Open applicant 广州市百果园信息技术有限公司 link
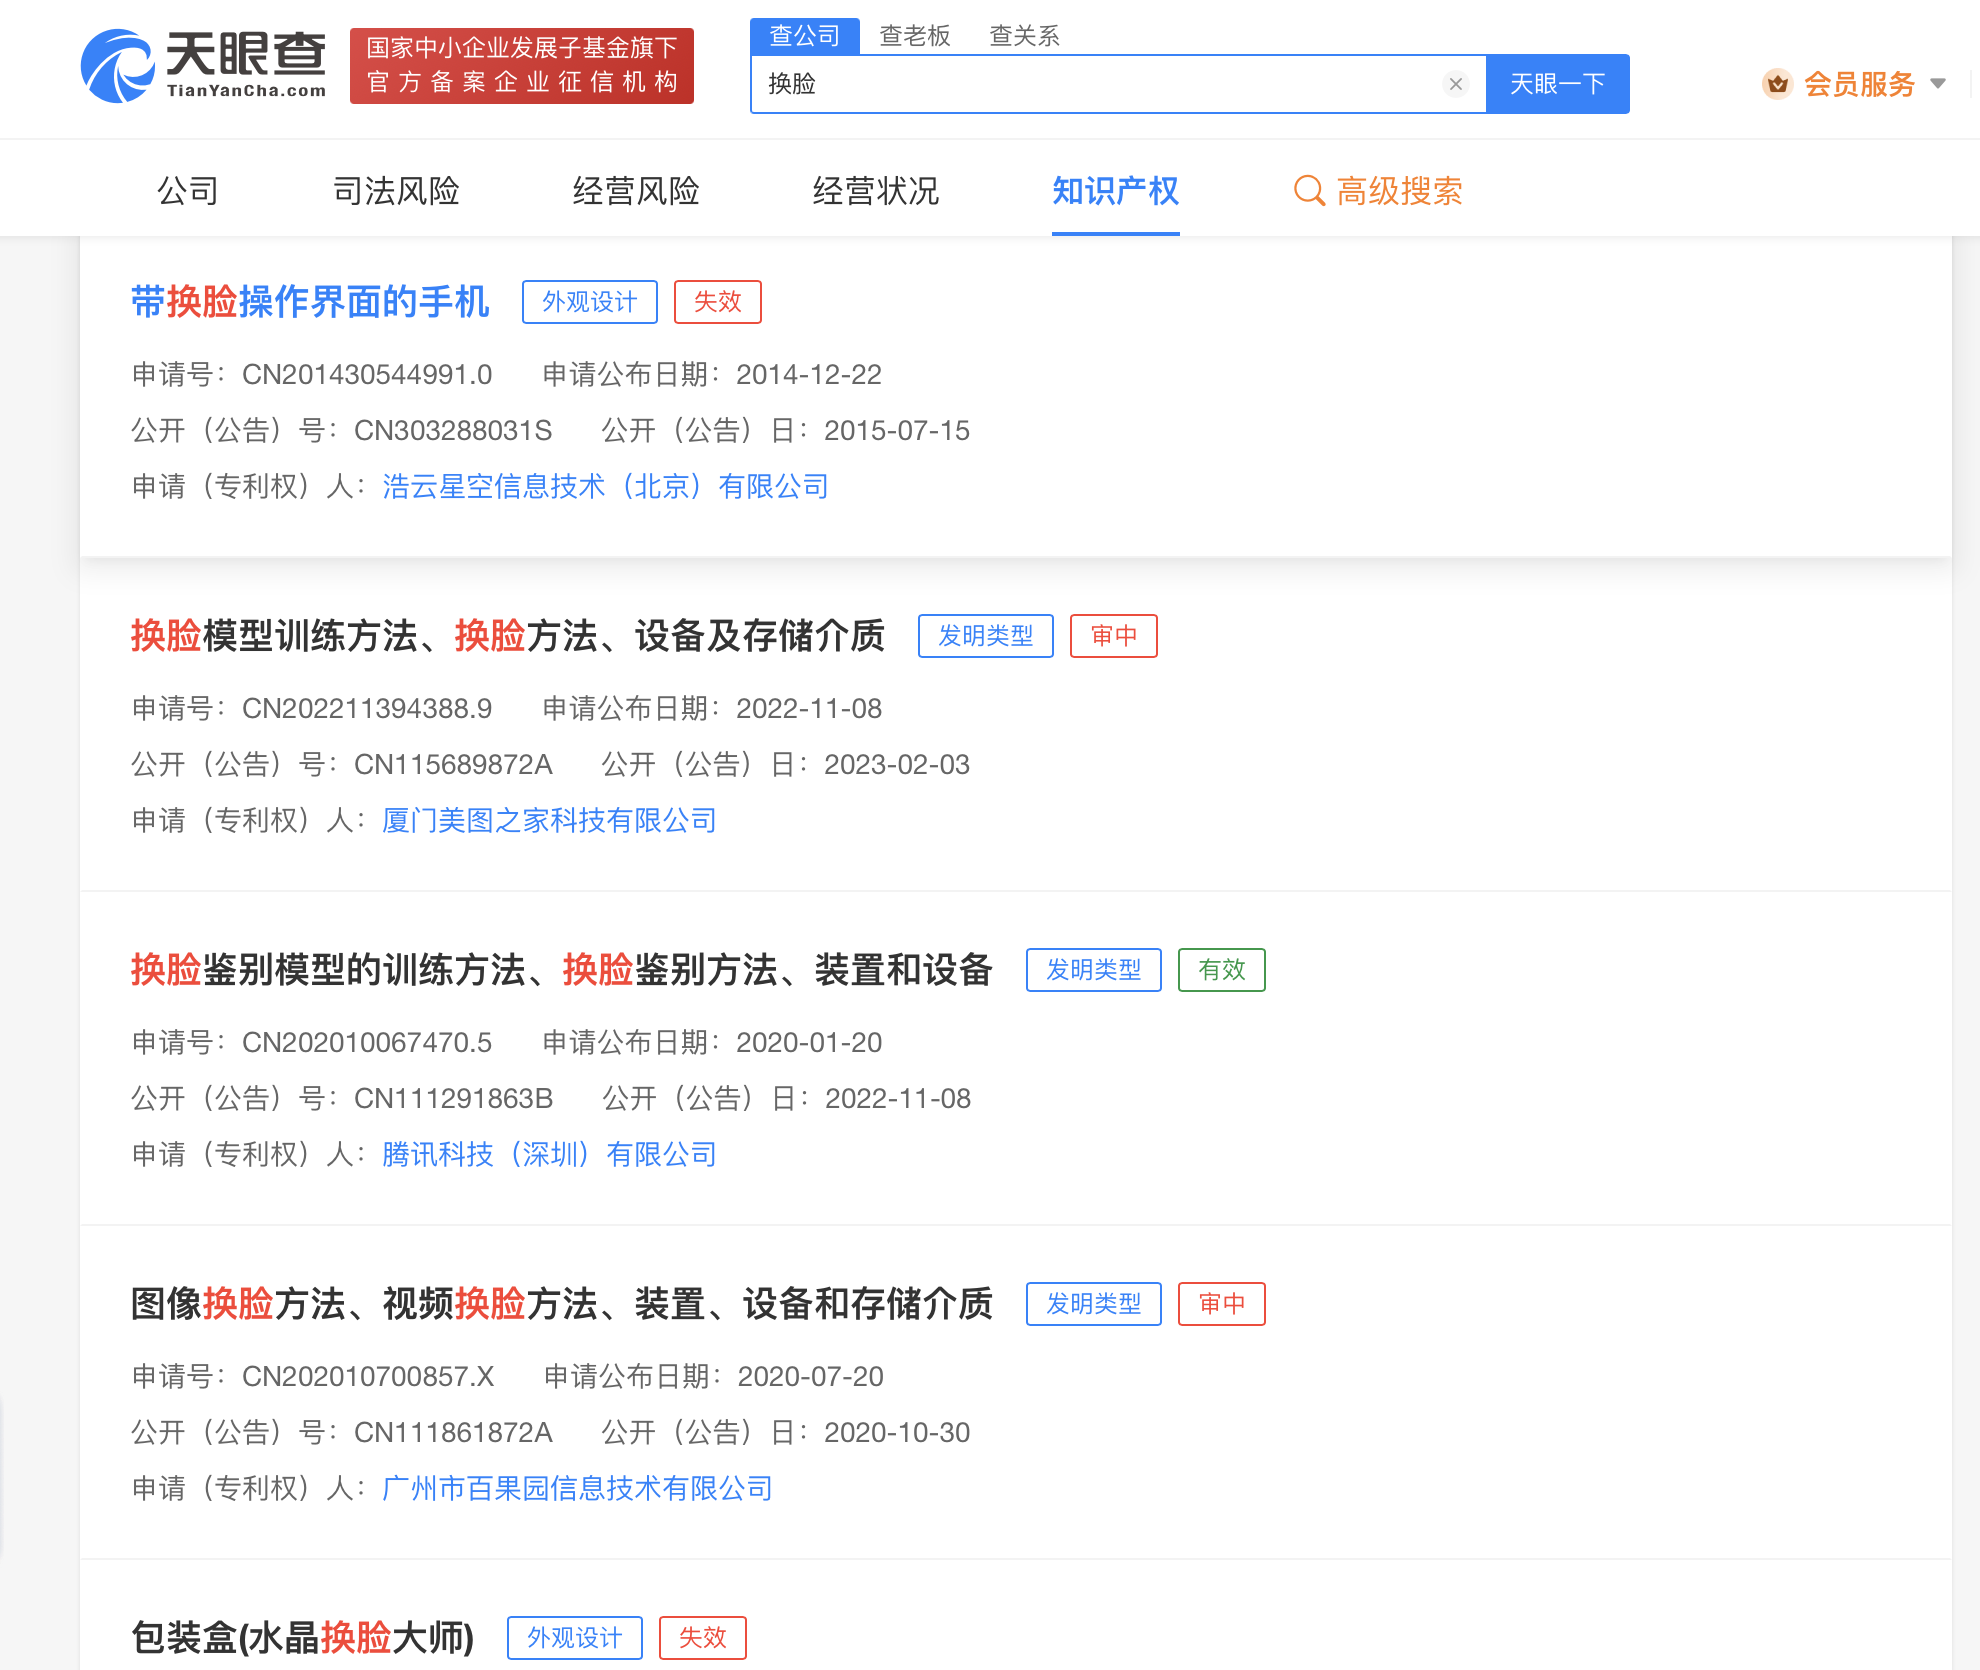Viewport: 1980px width, 1670px height. (577, 1488)
